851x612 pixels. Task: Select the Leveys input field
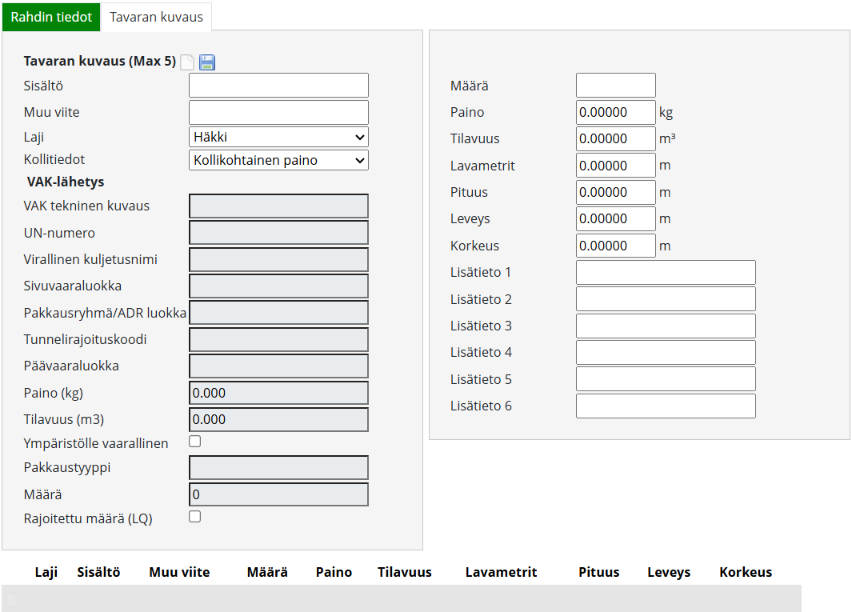(615, 219)
